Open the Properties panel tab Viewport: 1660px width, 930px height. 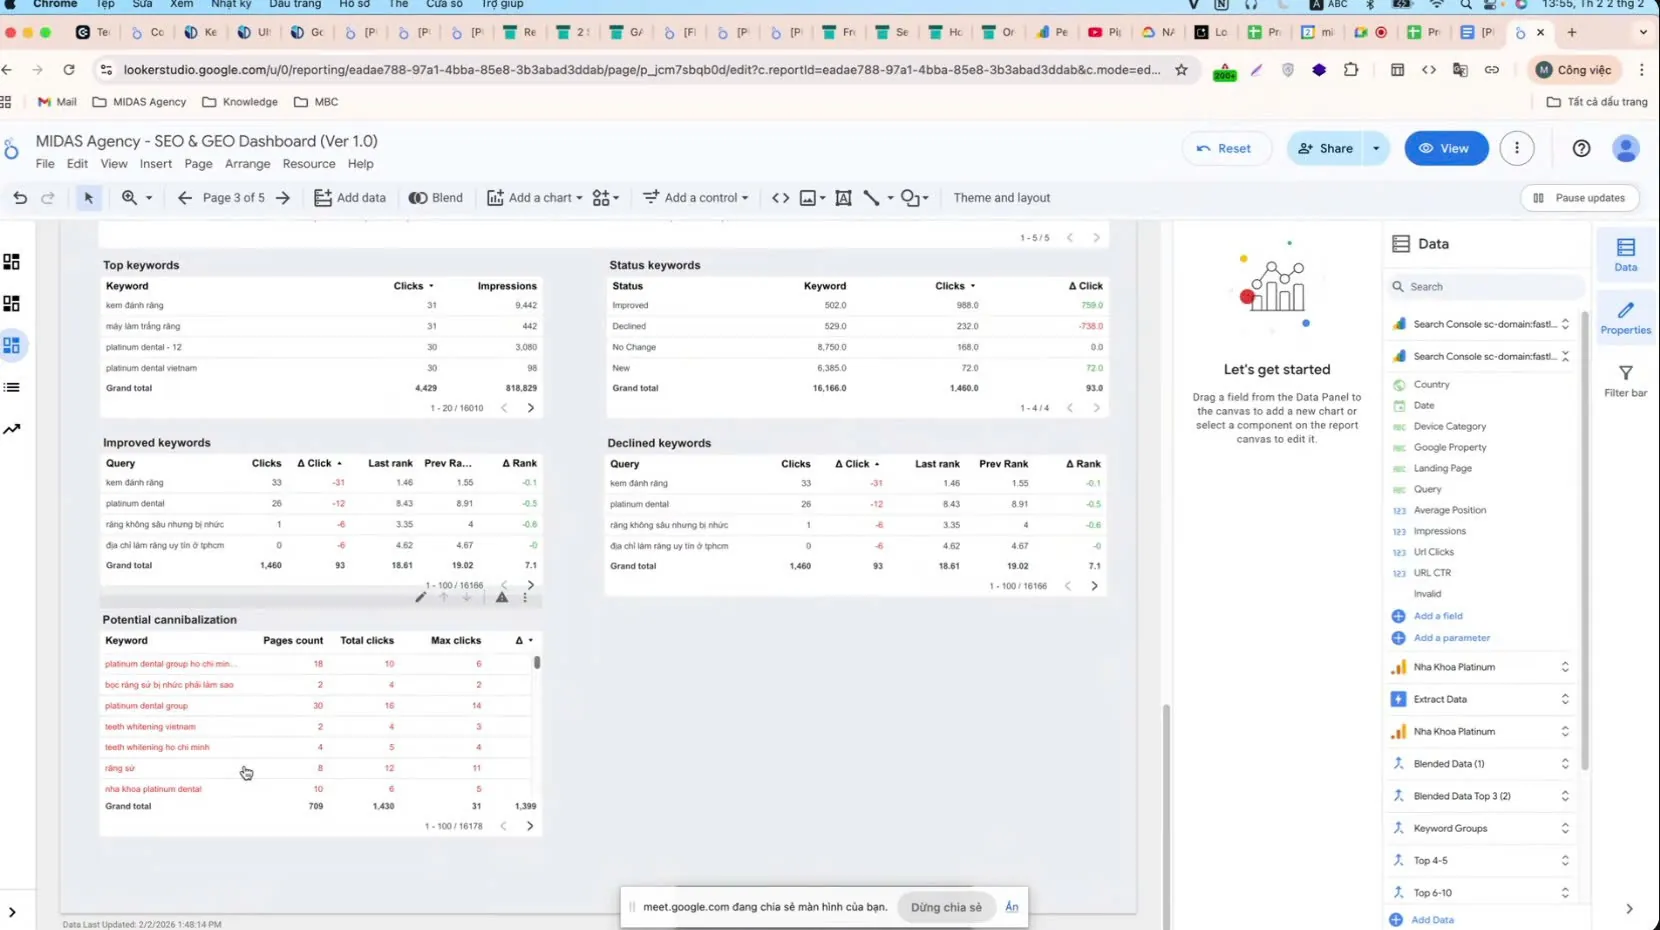(1625, 318)
